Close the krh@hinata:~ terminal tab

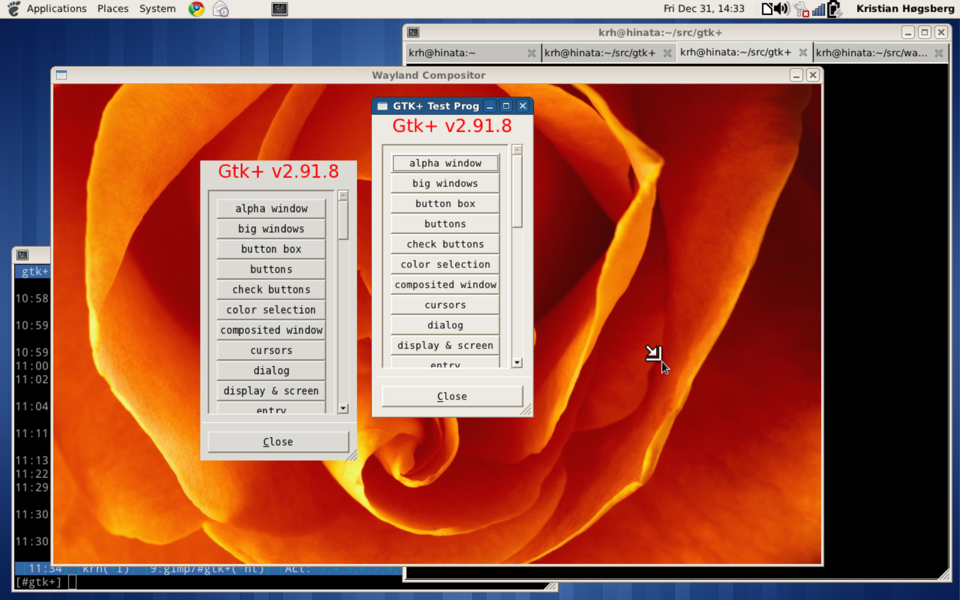point(531,53)
